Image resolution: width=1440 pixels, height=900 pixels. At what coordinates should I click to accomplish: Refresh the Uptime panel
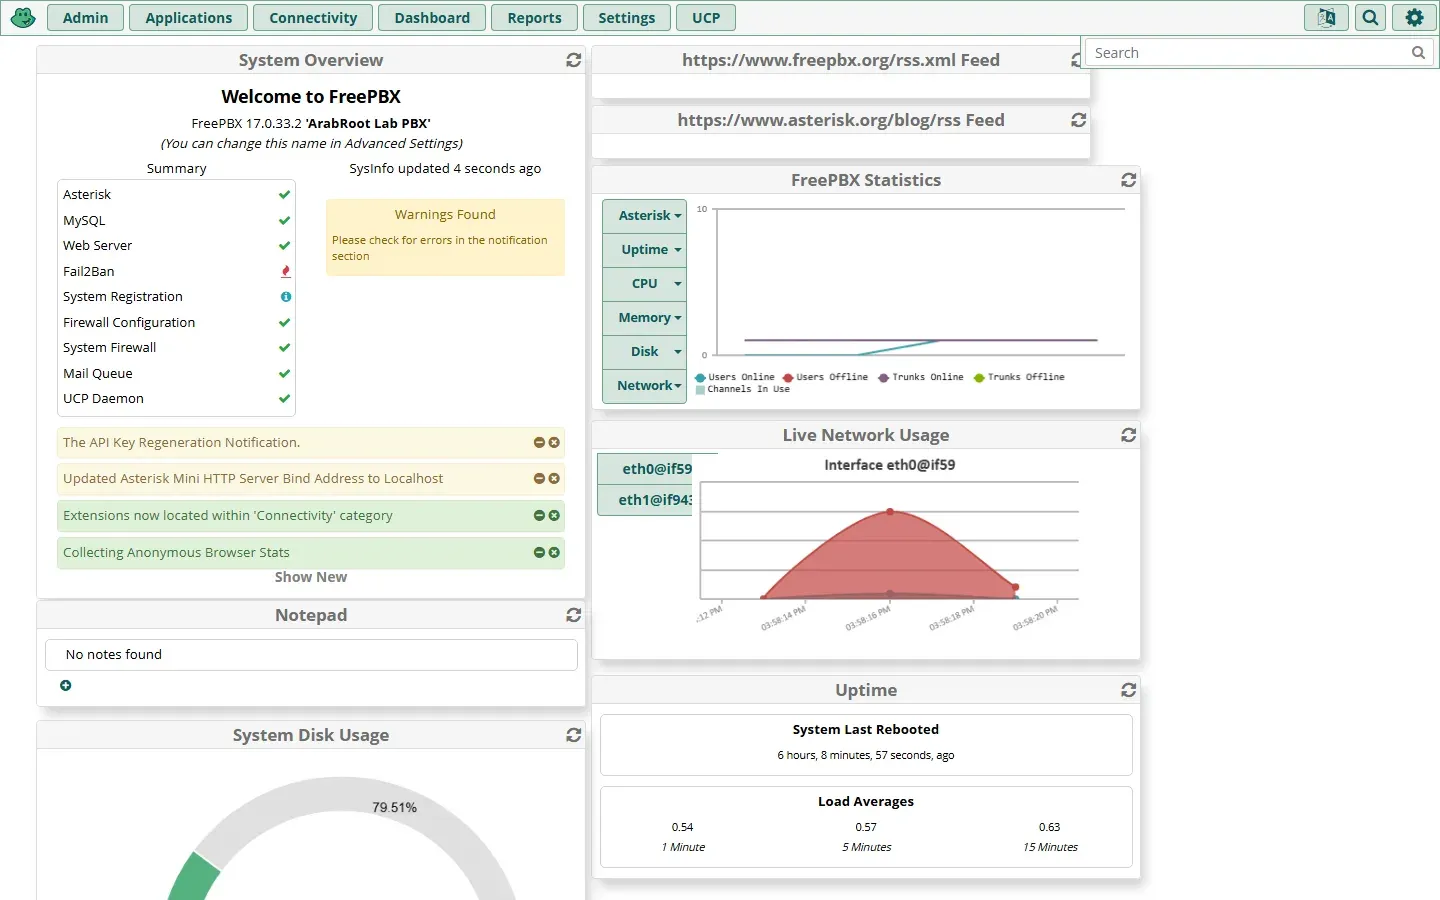tap(1128, 690)
